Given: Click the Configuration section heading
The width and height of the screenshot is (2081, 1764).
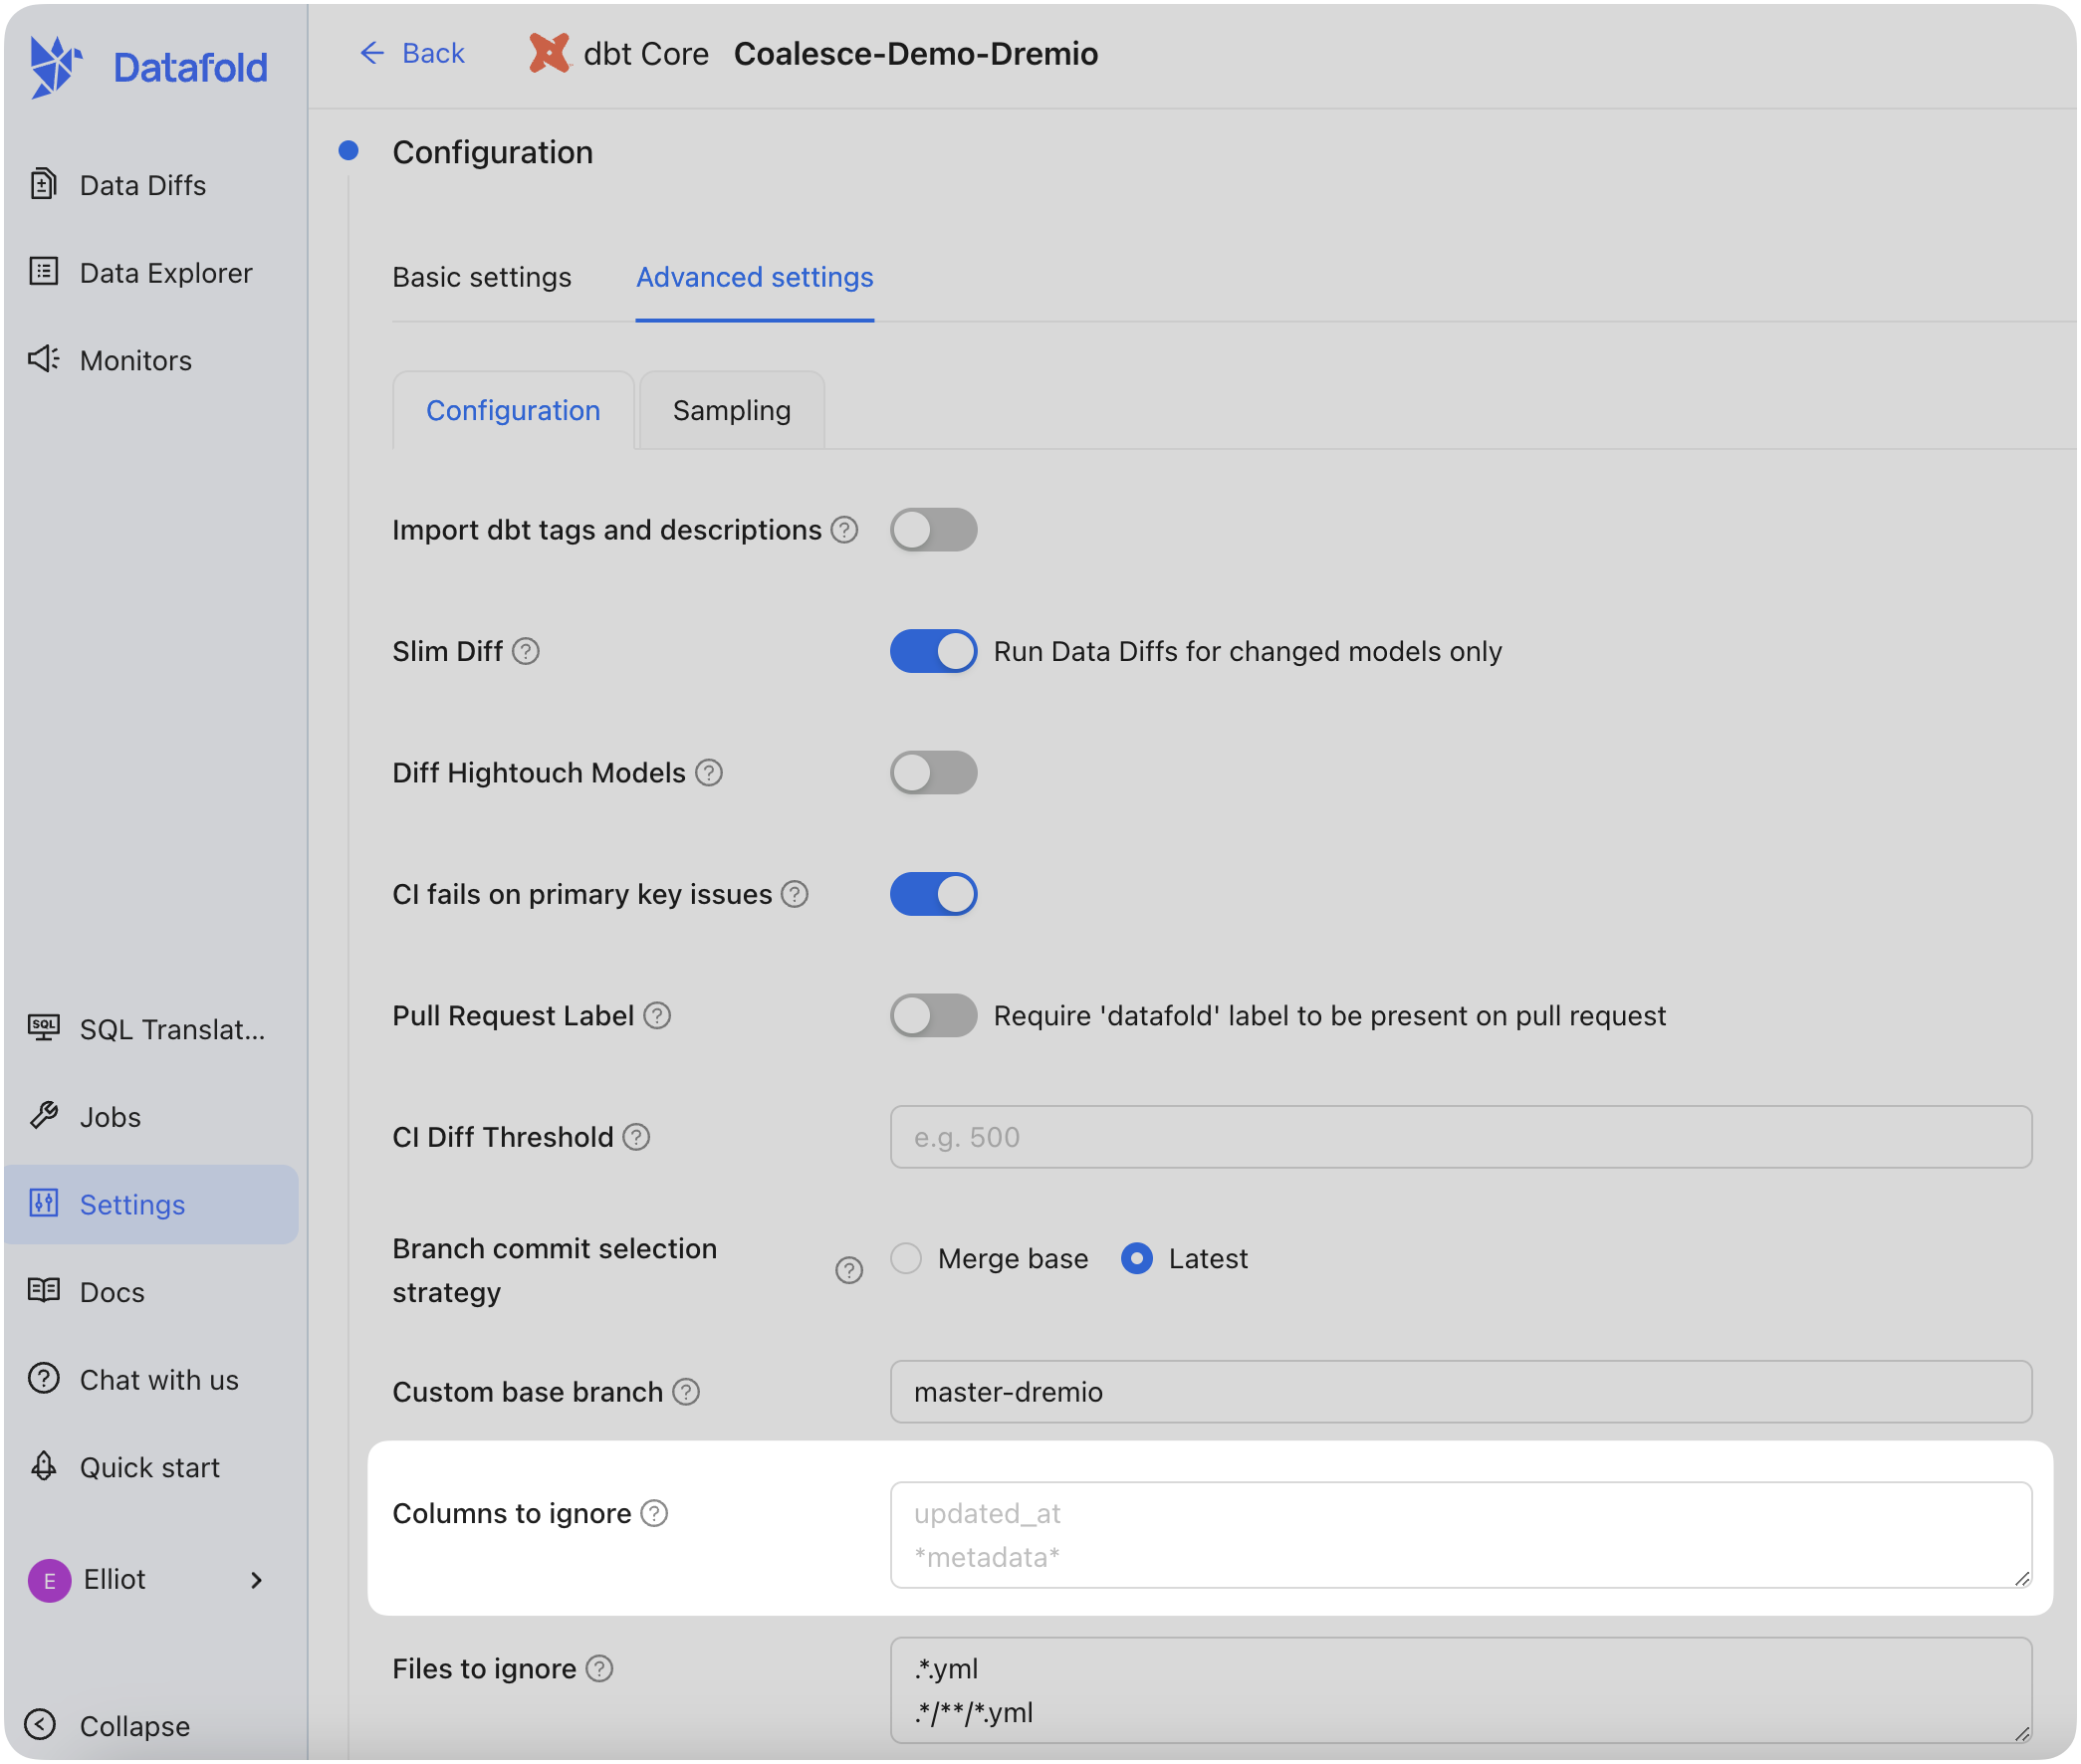Looking at the screenshot, I should pyautogui.click(x=492, y=152).
